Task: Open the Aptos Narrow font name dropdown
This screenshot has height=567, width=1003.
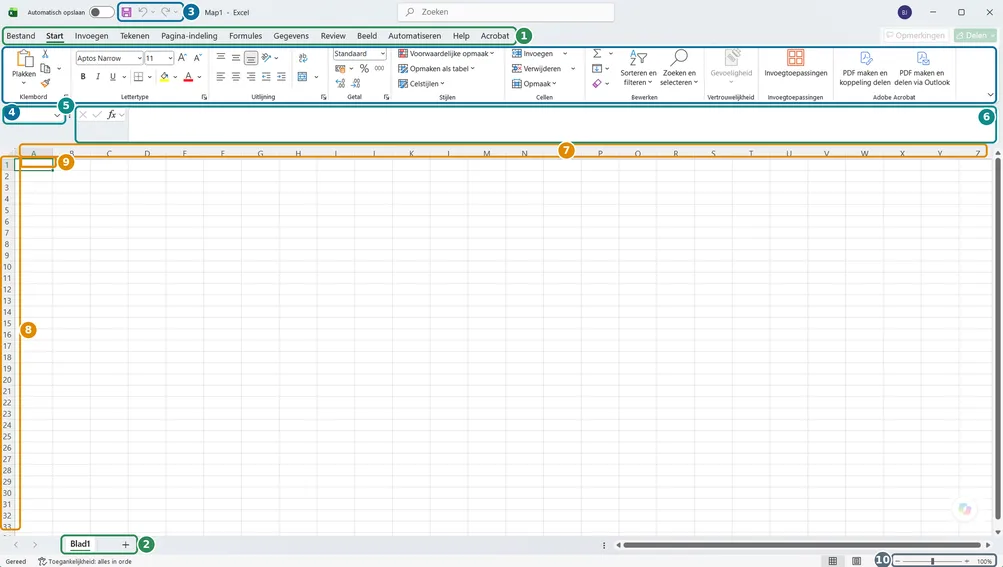Action: pos(139,58)
